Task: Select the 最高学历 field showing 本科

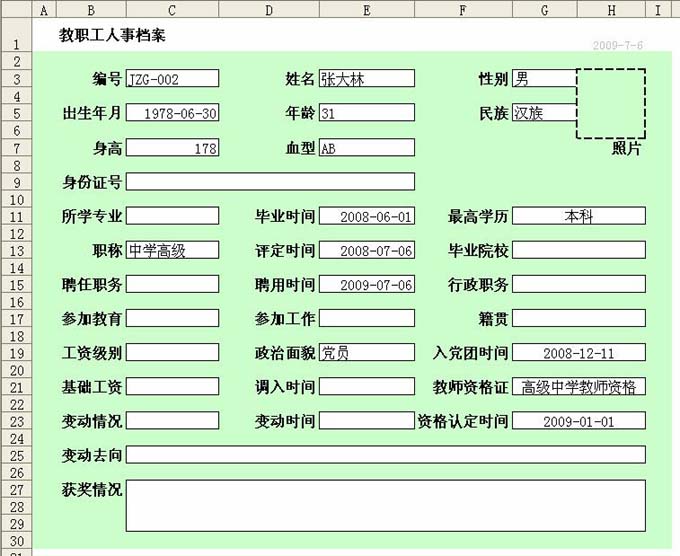Action: (x=578, y=216)
